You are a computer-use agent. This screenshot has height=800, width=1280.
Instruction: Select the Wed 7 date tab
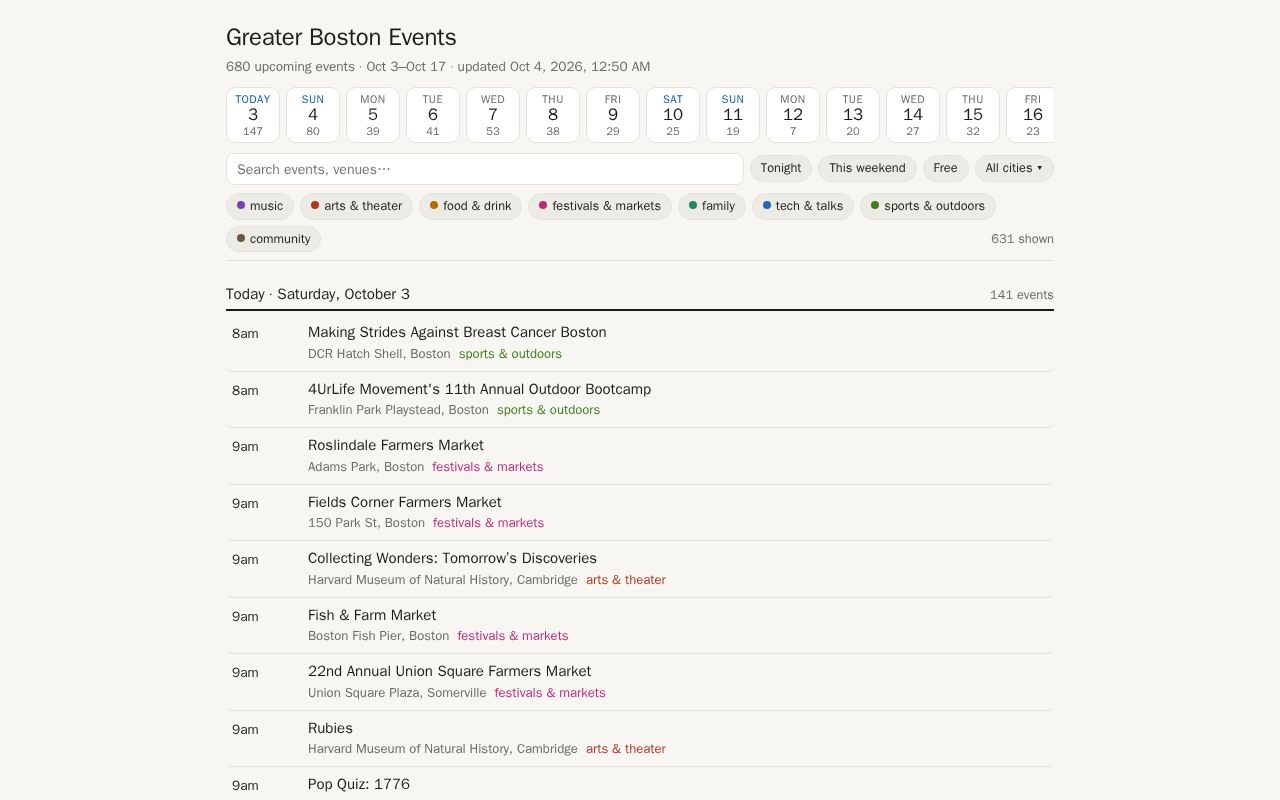(x=493, y=115)
